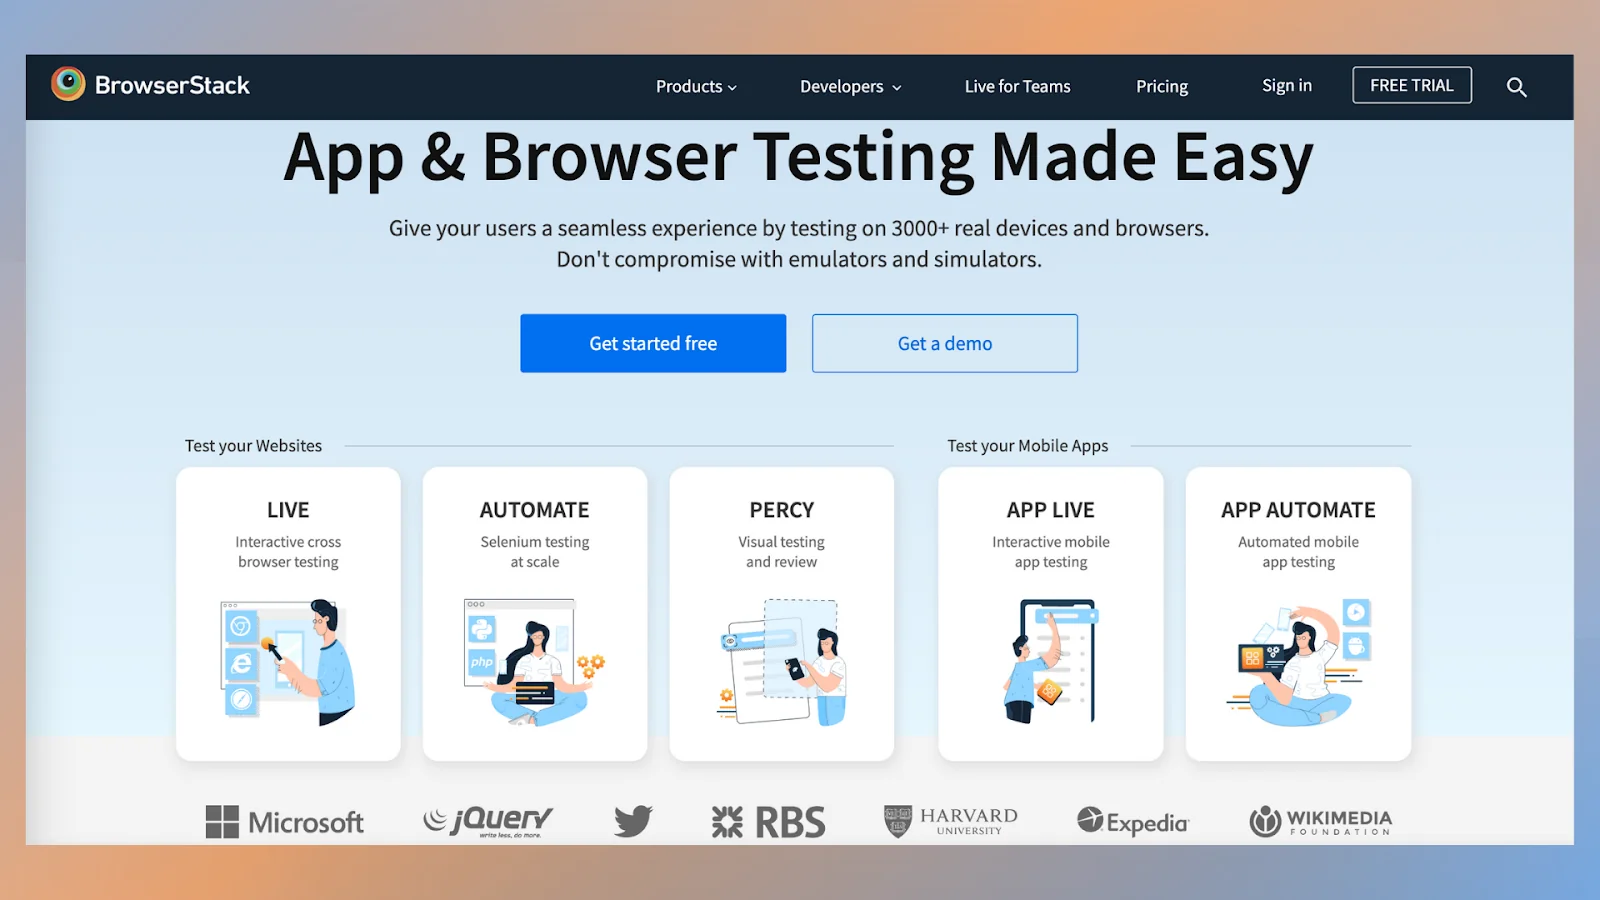The image size is (1600, 900).
Task: Click the Wikimedia Foundation logo
Action: click(1320, 821)
